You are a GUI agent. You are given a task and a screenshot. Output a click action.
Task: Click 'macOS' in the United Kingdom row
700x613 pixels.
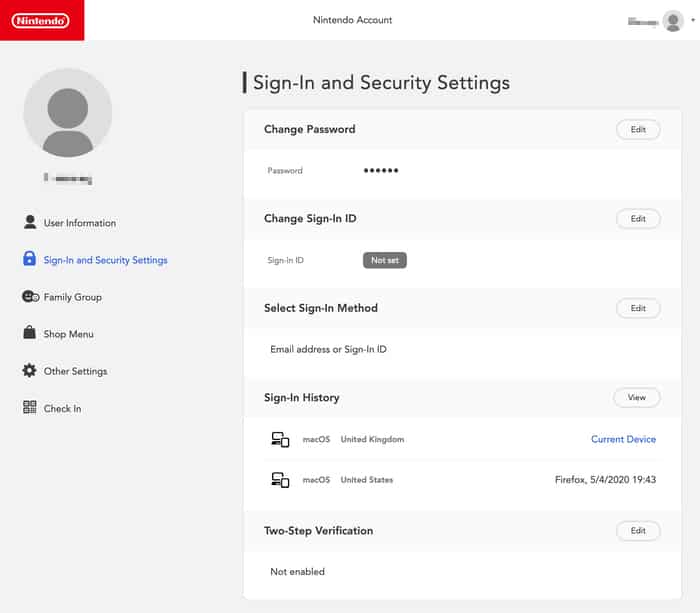pyautogui.click(x=316, y=439)
